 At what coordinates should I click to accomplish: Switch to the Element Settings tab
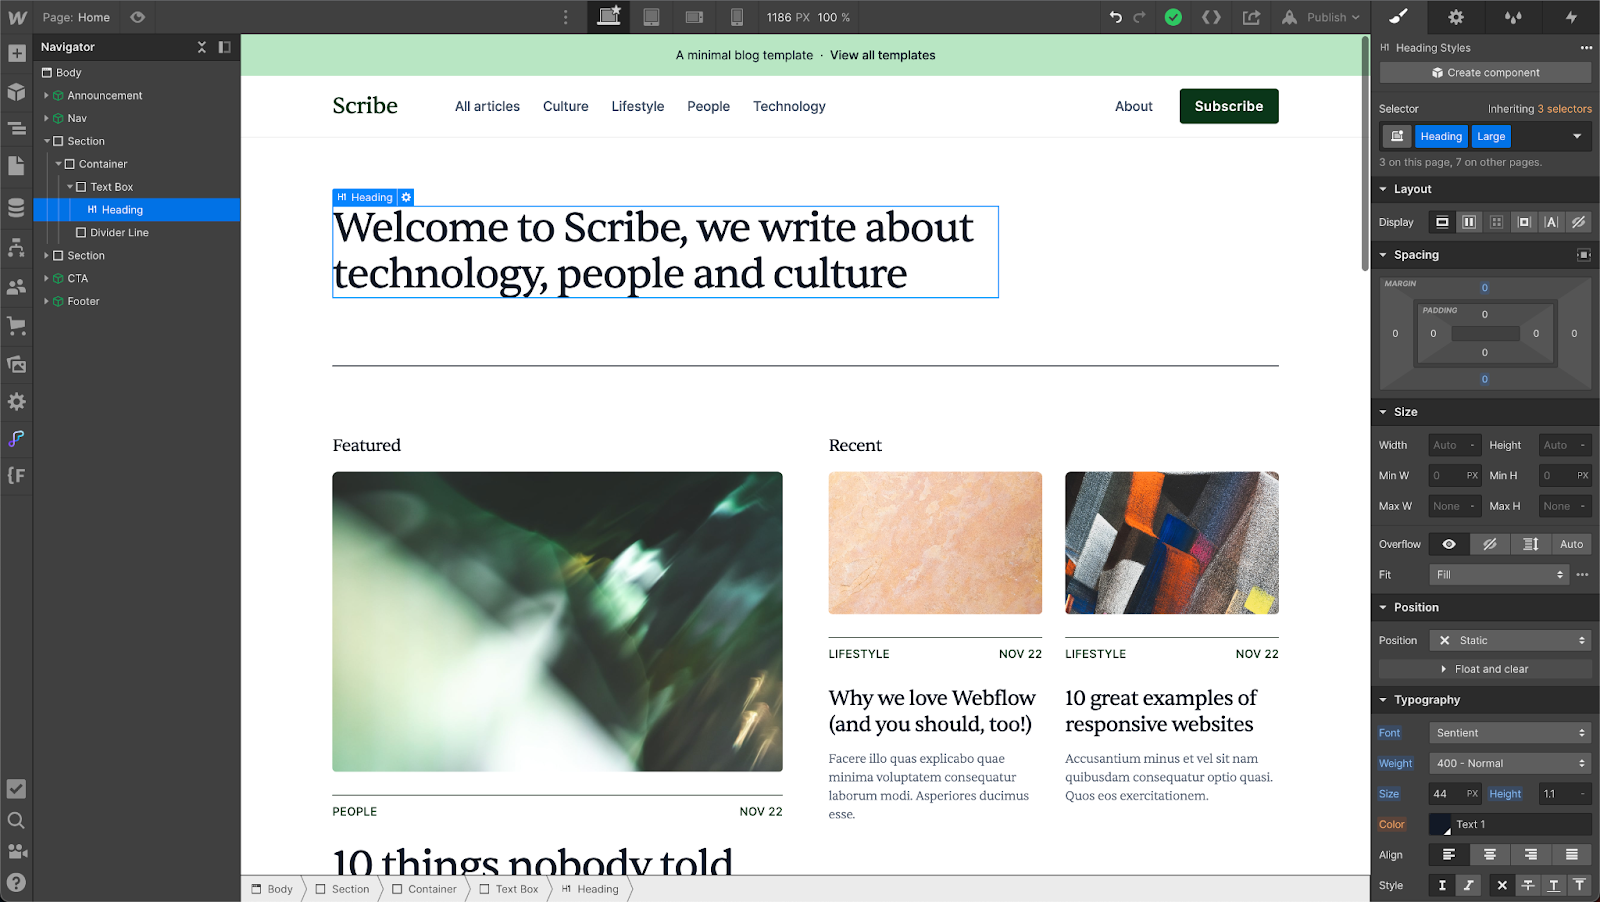(1456, 17)
